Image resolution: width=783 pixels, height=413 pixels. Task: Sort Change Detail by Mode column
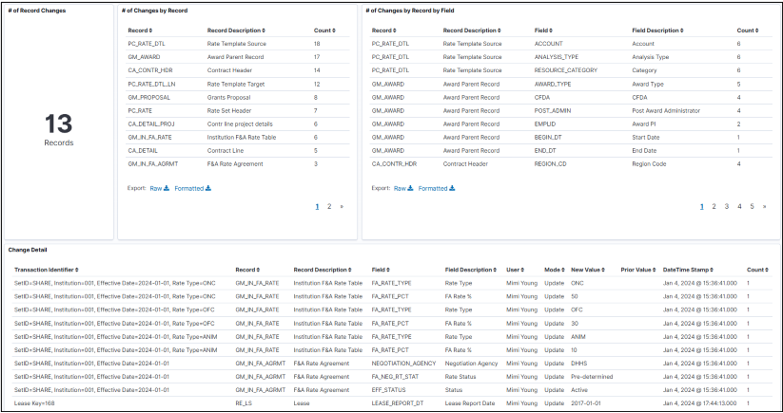554,270
